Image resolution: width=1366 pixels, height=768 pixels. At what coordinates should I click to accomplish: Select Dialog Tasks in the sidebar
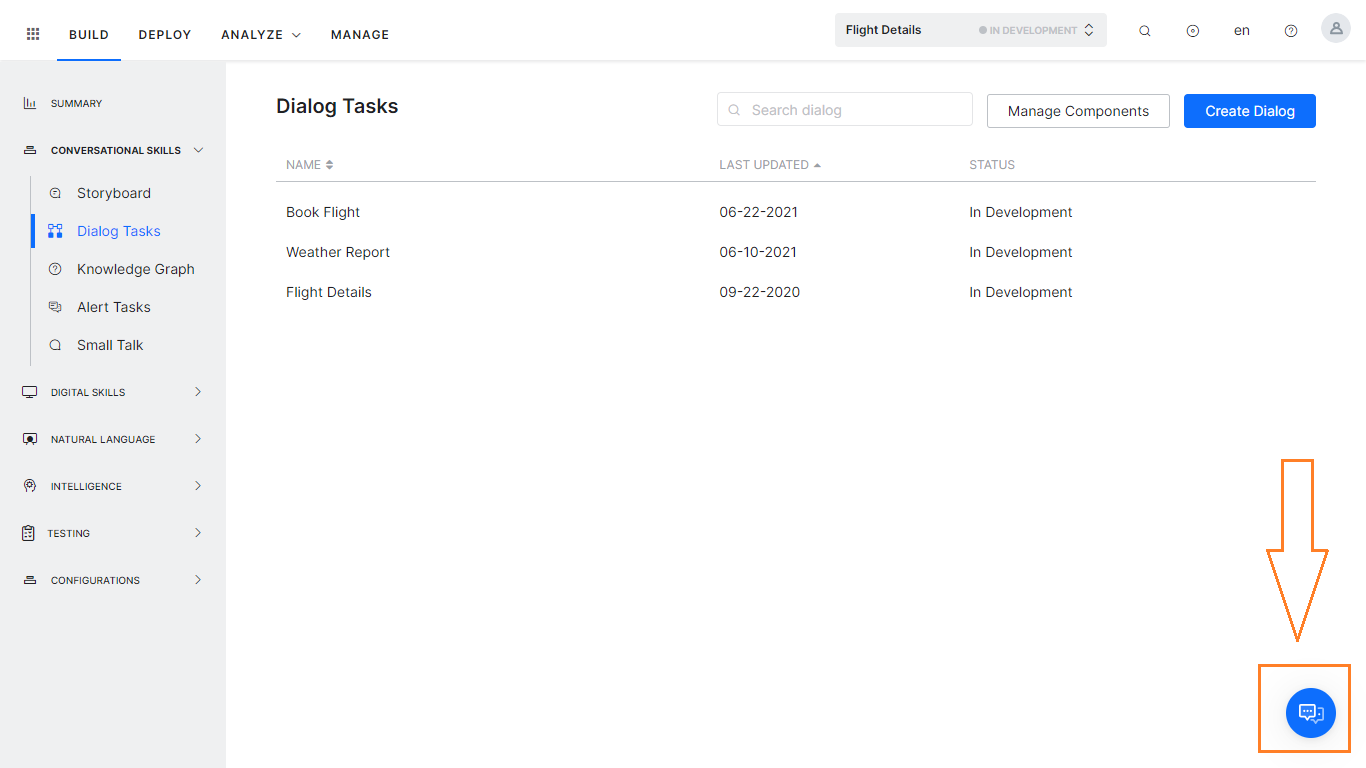(119, 231)
